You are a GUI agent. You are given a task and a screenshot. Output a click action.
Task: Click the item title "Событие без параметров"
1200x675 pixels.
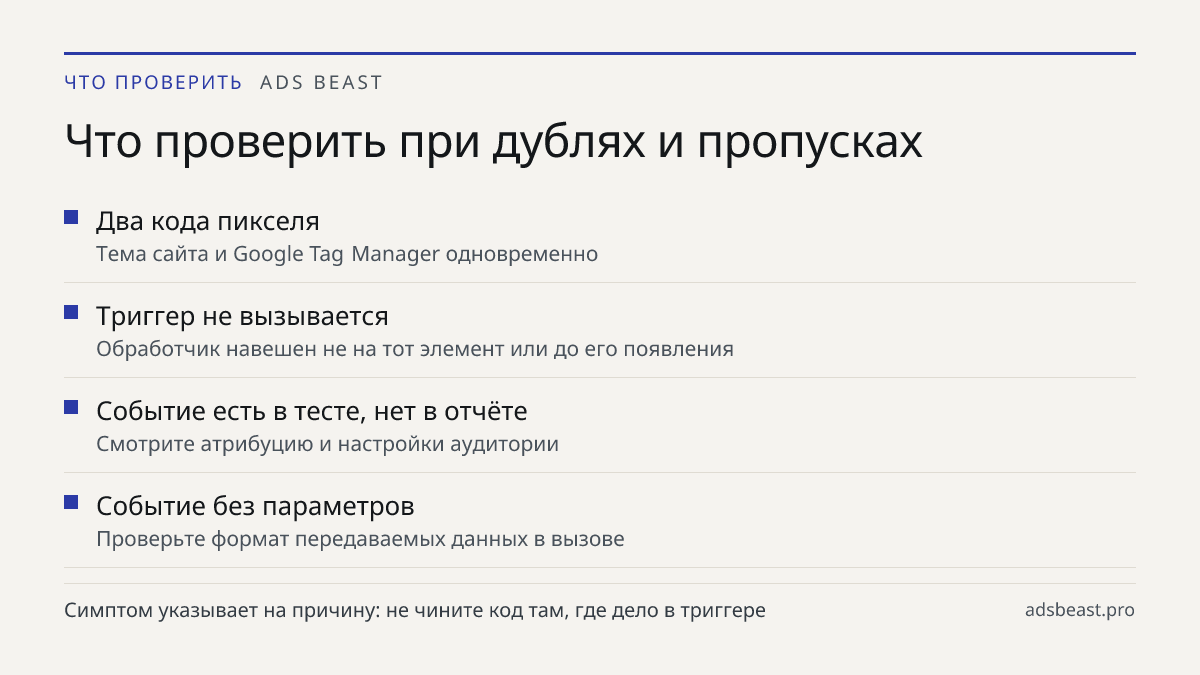coord(255,506)
